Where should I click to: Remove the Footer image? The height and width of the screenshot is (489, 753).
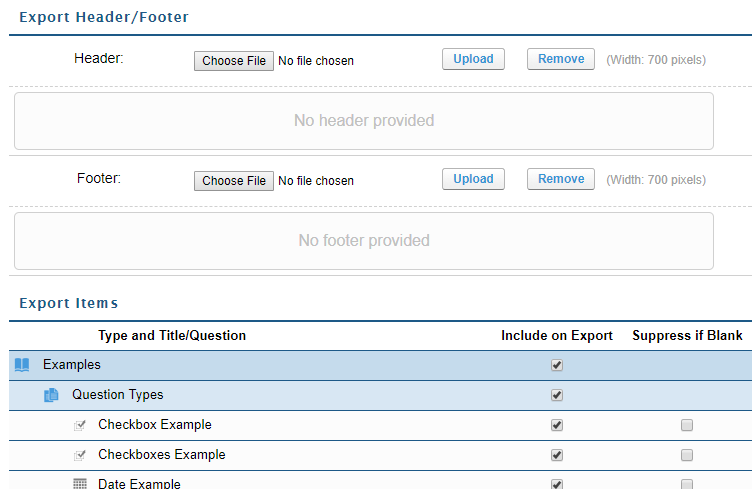tap(560, 179)
